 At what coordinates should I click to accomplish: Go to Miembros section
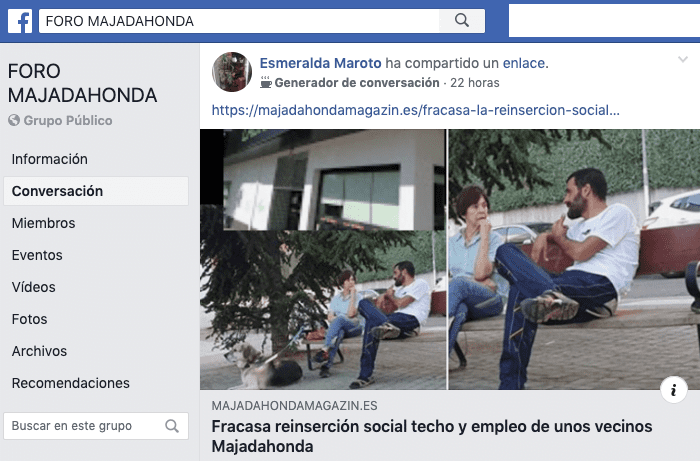pyautogui.click(x=43, y=223)
